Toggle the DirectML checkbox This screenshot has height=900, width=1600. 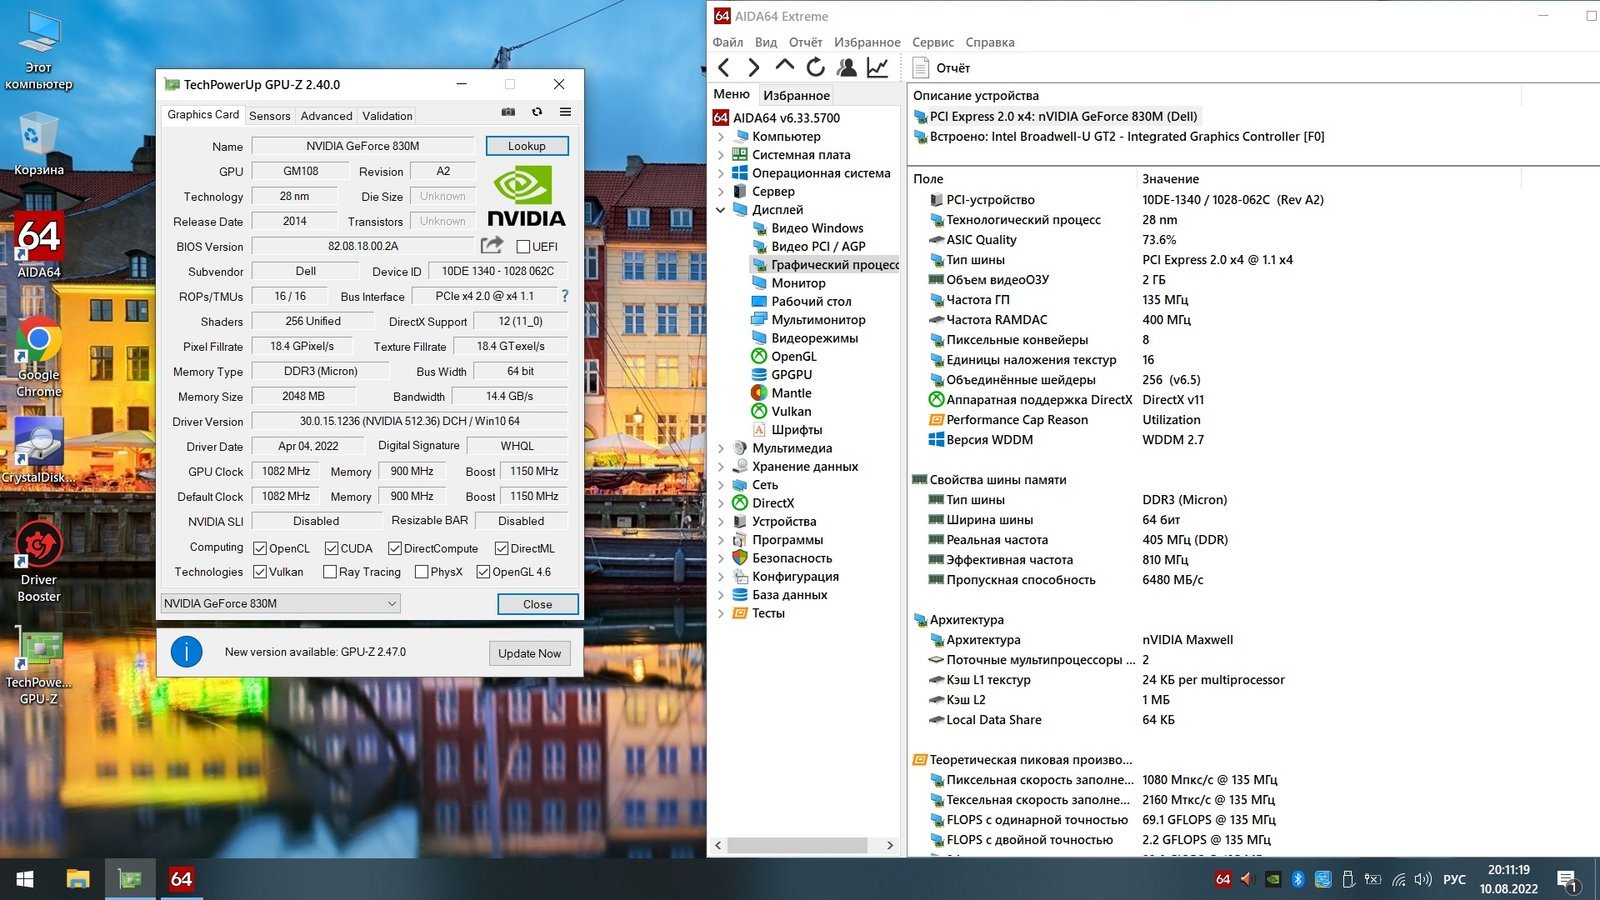click(501, 548)
